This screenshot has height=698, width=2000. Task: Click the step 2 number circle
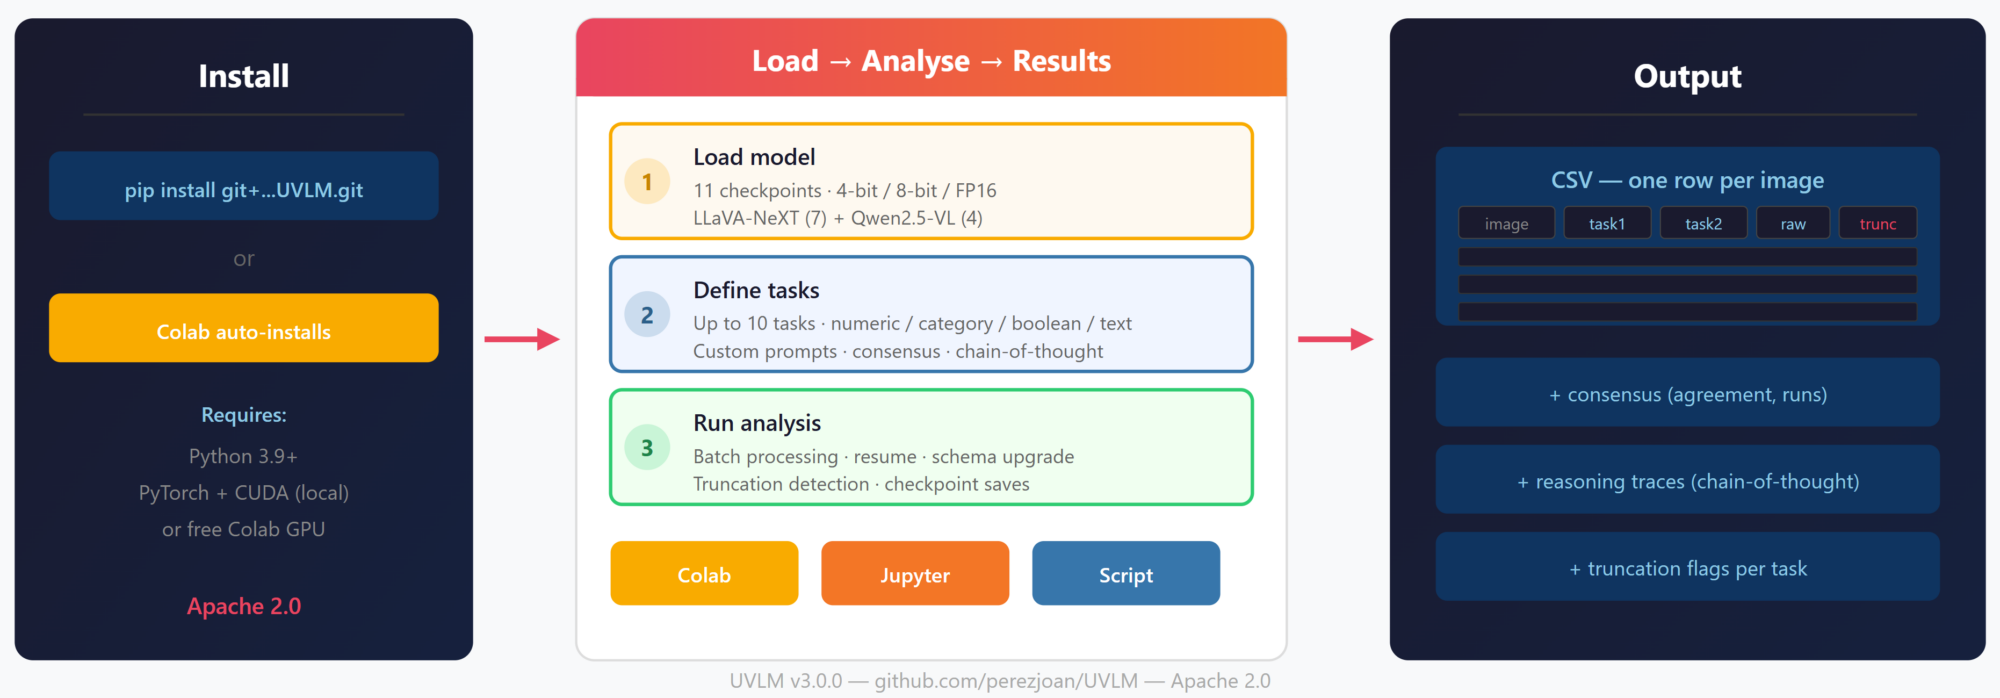tap(647, 315)
